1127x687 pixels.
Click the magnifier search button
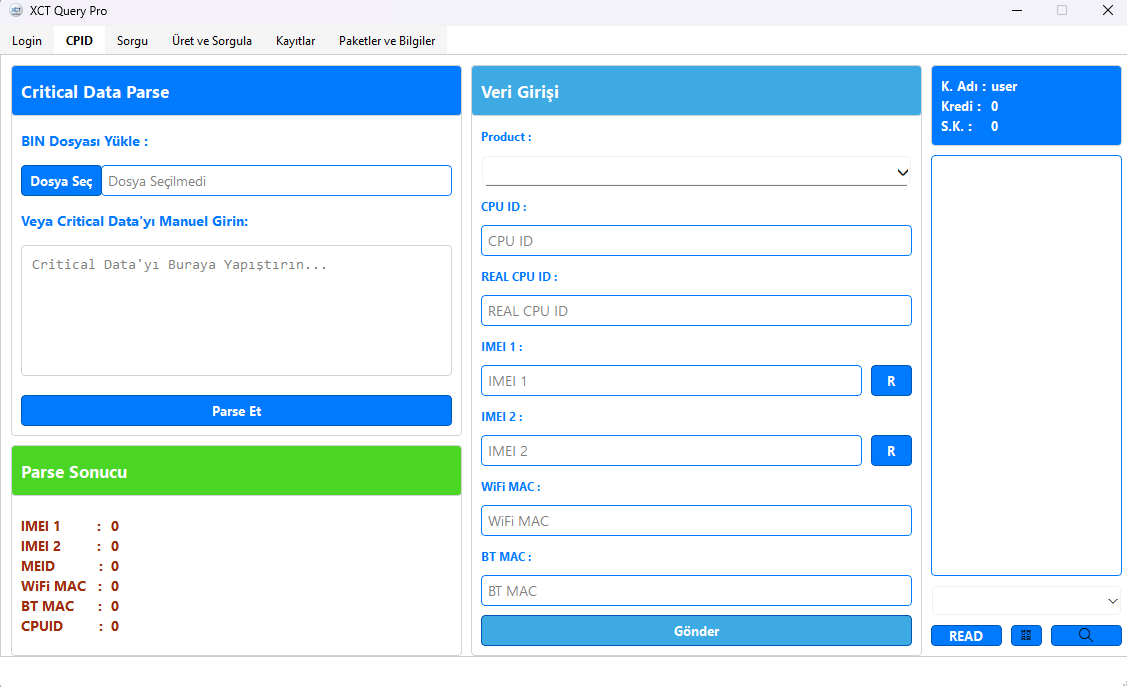coord(1085,636)
